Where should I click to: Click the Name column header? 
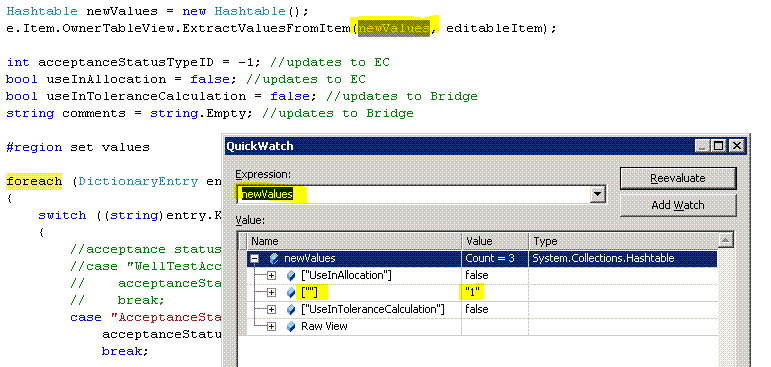(354, 241)
